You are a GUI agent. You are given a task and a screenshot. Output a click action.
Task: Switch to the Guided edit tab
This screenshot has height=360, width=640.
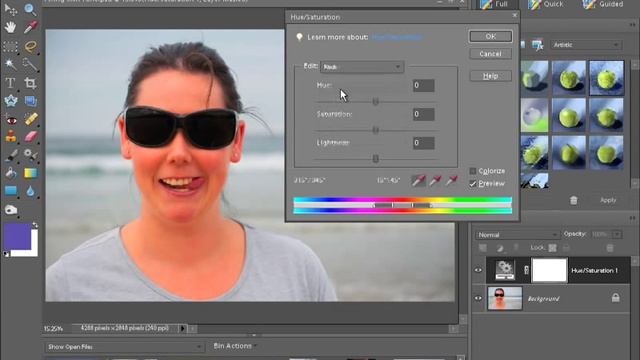604,4
